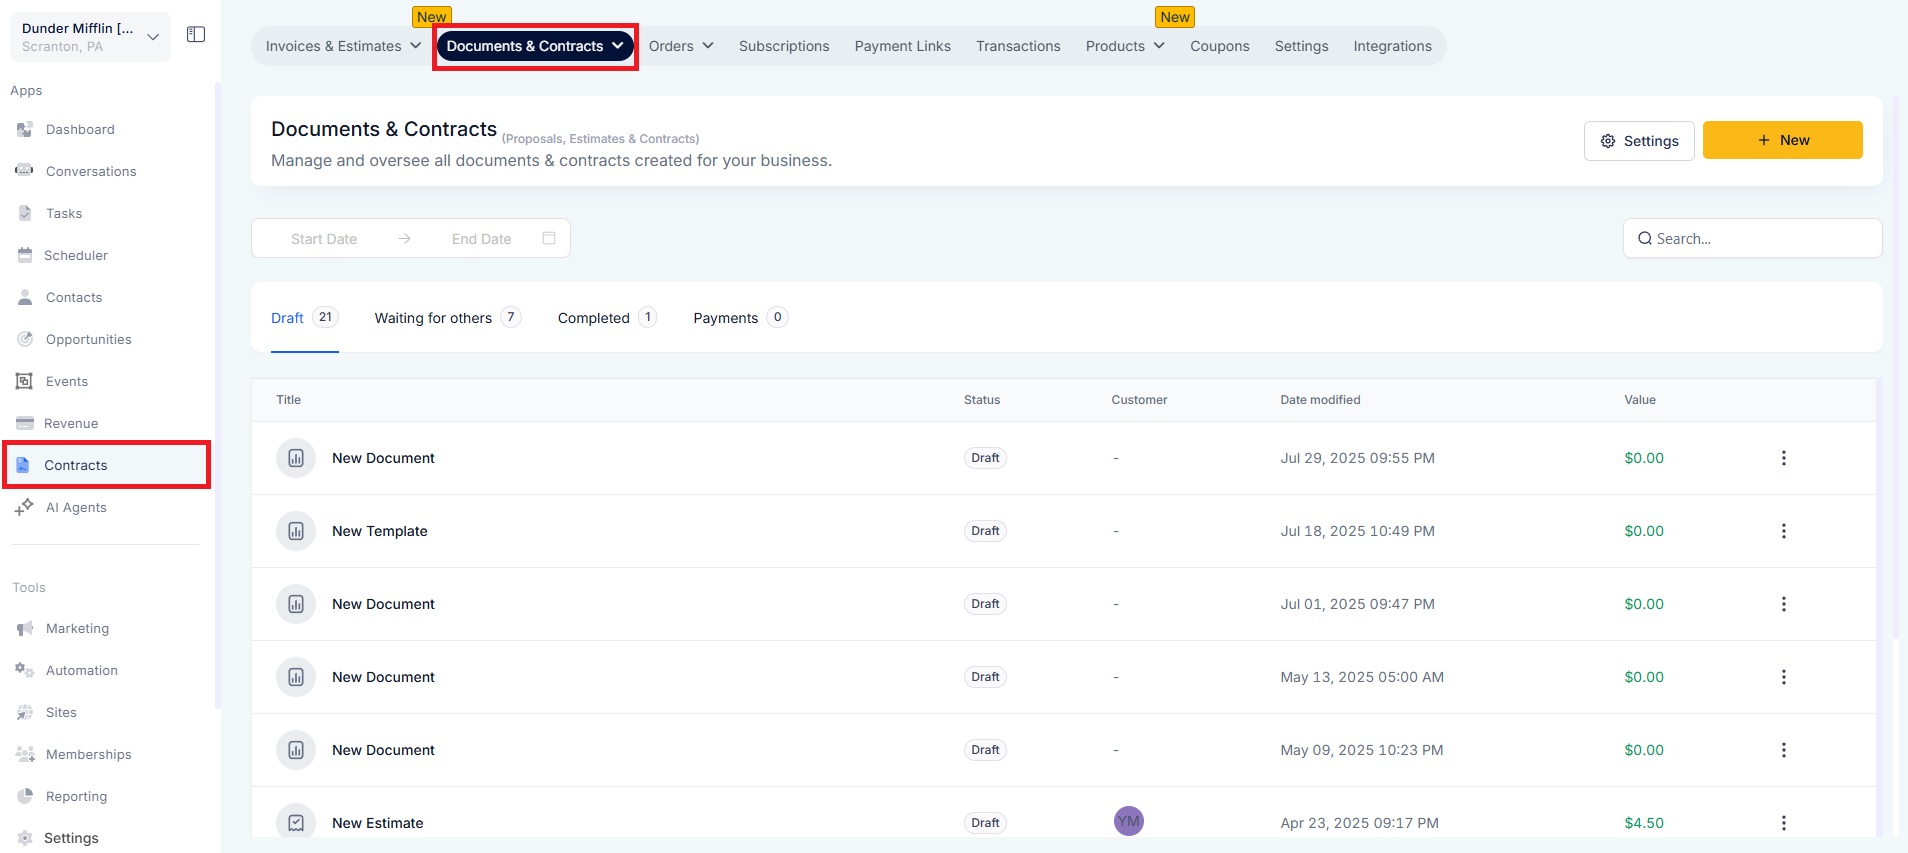Screen dimensions: 1908x853
Task: Open sidebar Settings at bottom
Action: click(x=71, y=838)
